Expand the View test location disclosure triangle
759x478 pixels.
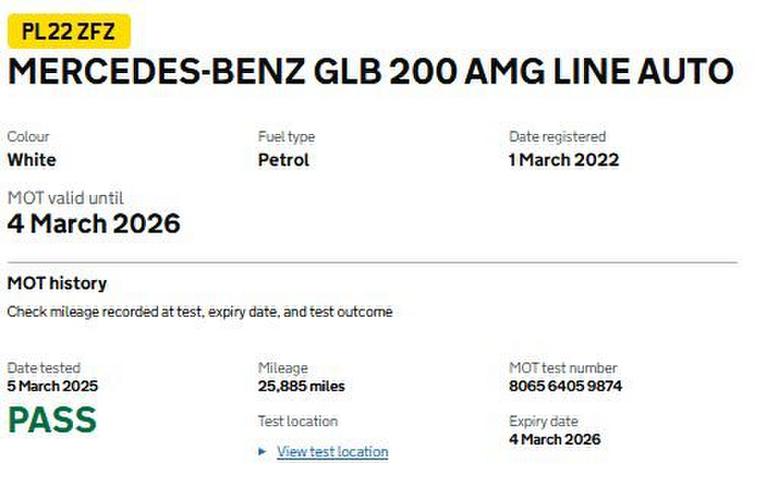(x=262, y=452)
